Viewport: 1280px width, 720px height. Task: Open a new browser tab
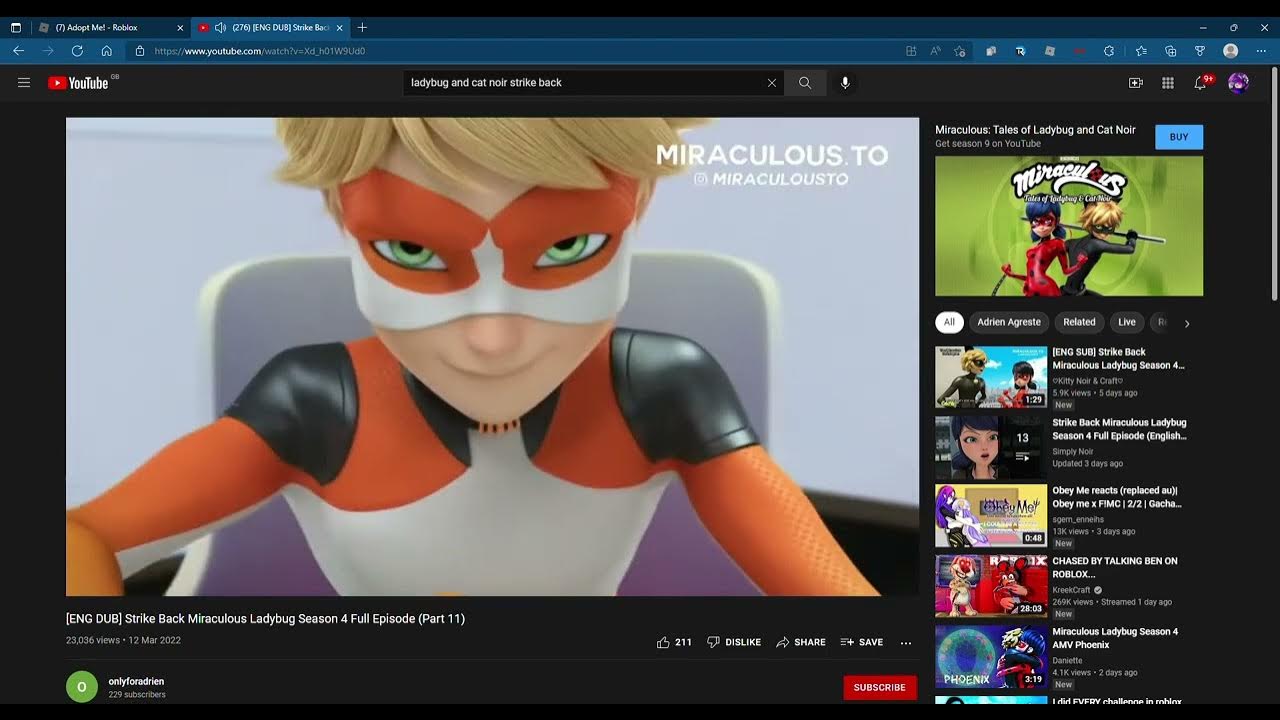click(x=362, y=28)
